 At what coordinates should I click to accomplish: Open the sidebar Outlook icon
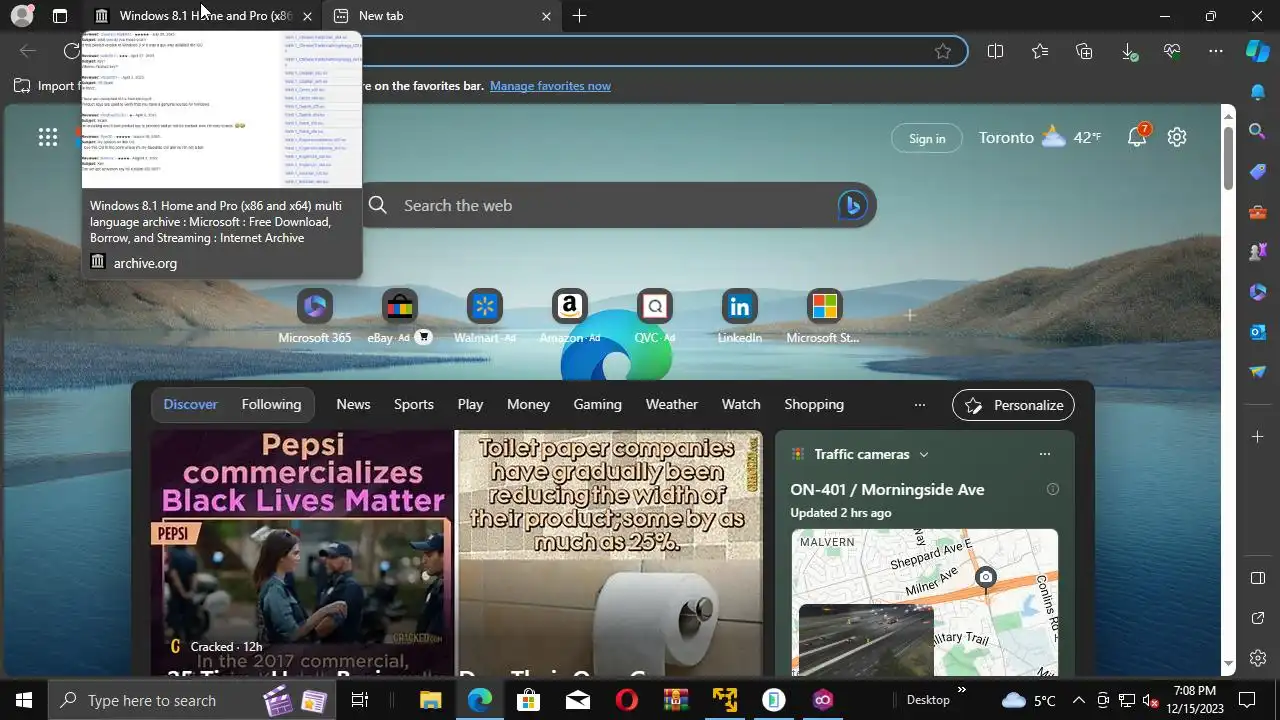1258,331
